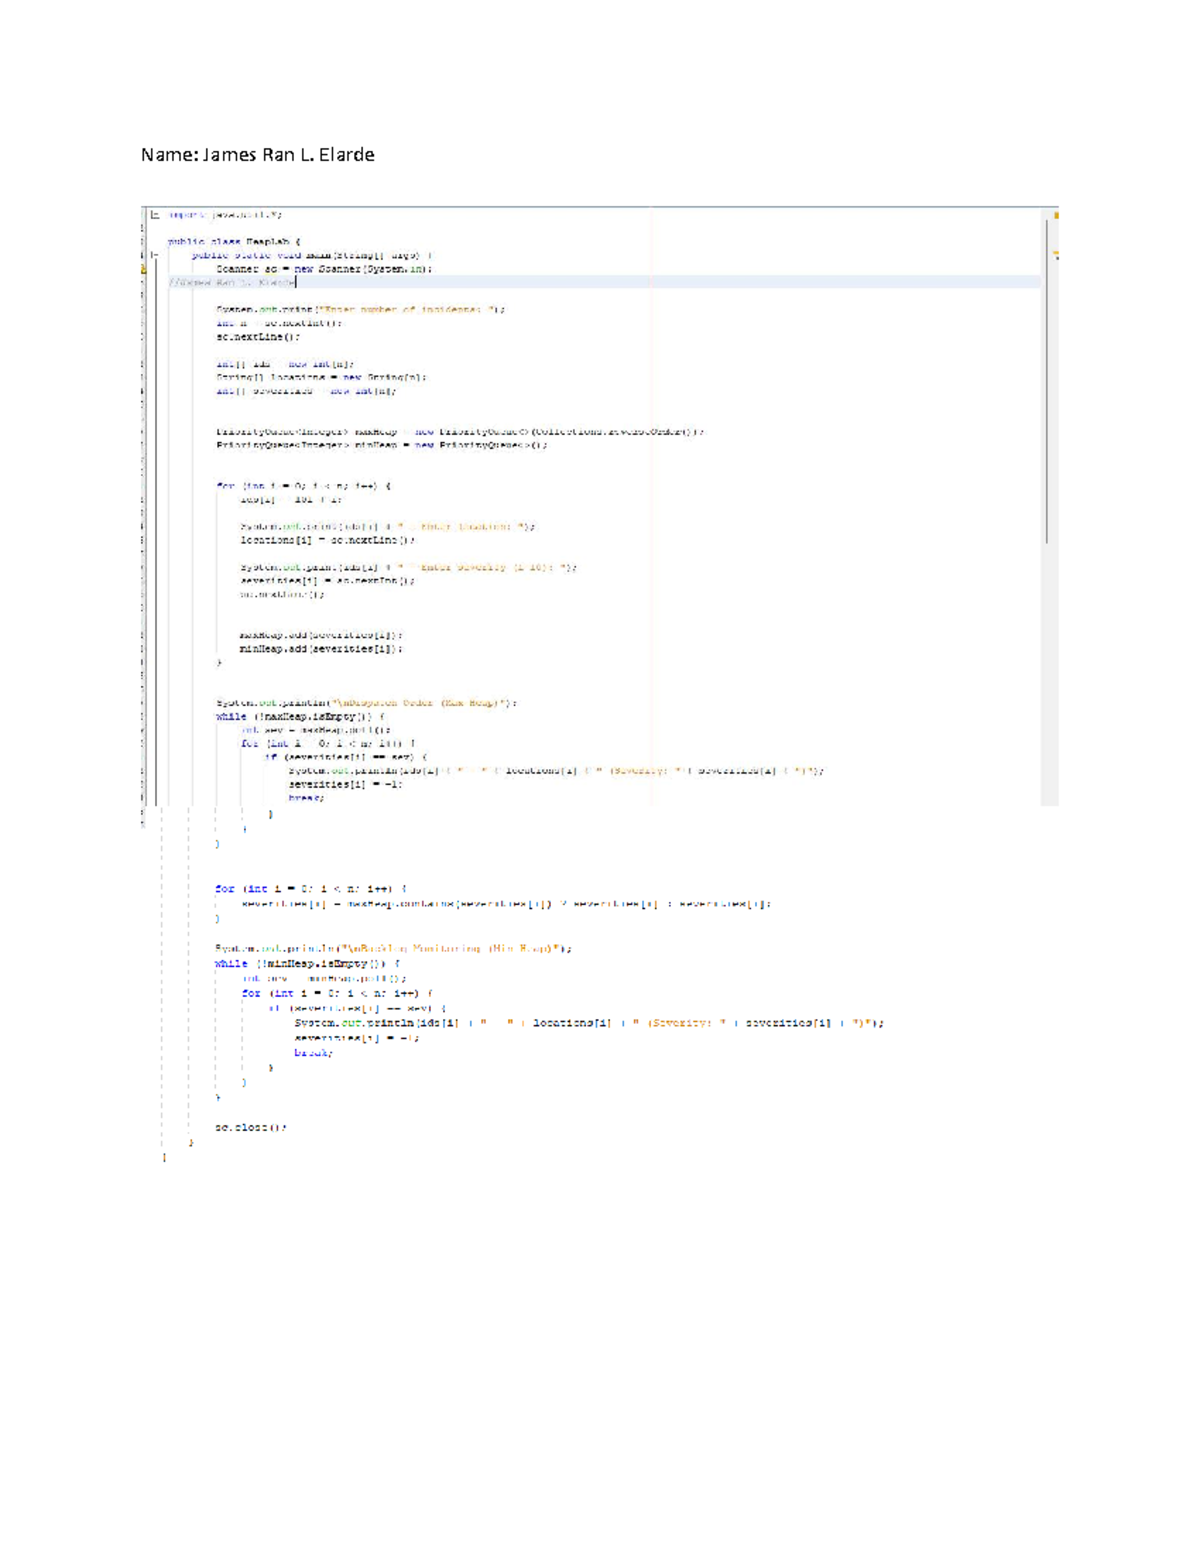Image resolution: width=1200 pixels, height=1553 pixels.
Task: Click the highlighted comment line in editor
Action: [232, 283]
